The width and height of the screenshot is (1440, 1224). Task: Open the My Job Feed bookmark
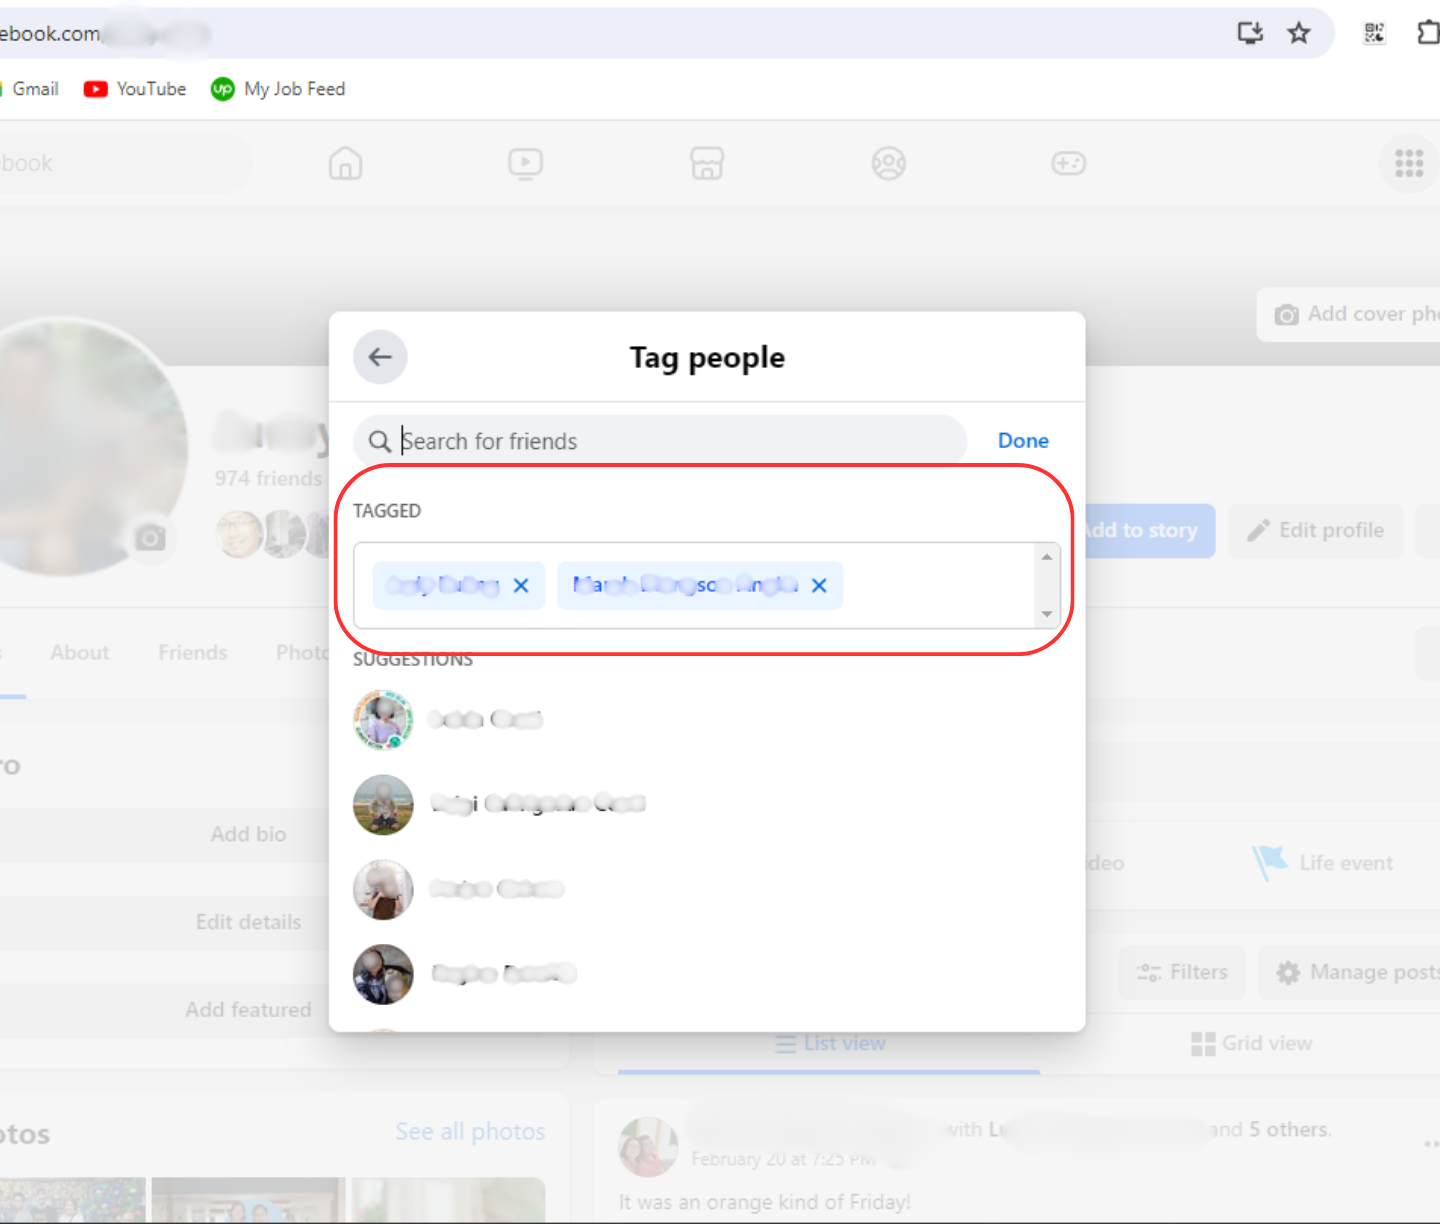278,89
